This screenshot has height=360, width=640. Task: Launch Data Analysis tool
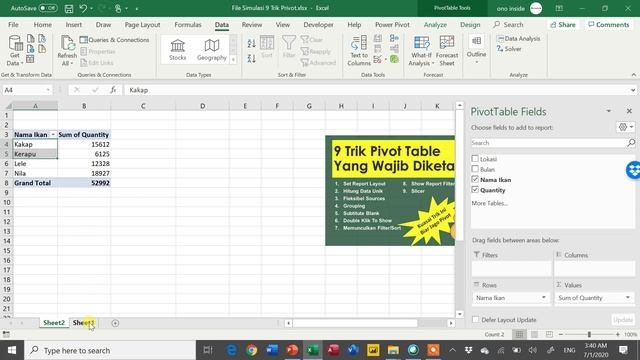pyautogui.click(x=518, y=39)
